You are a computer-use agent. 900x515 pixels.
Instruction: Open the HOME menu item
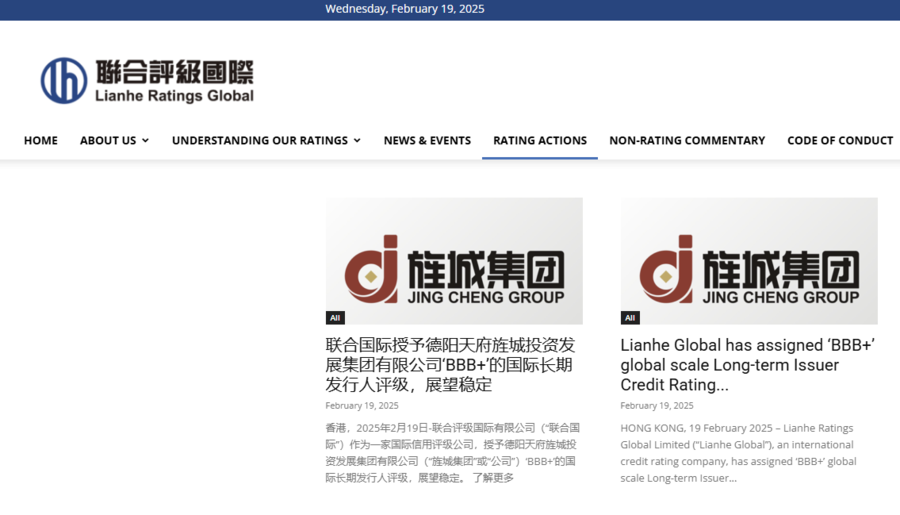(x=41, y=141)
